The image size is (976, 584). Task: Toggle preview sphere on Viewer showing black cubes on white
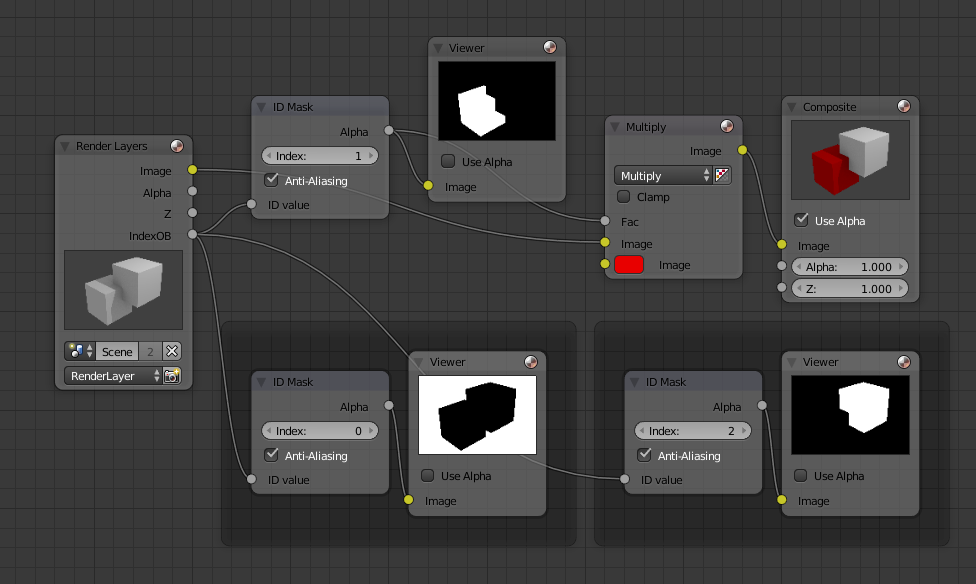(531, 362)
